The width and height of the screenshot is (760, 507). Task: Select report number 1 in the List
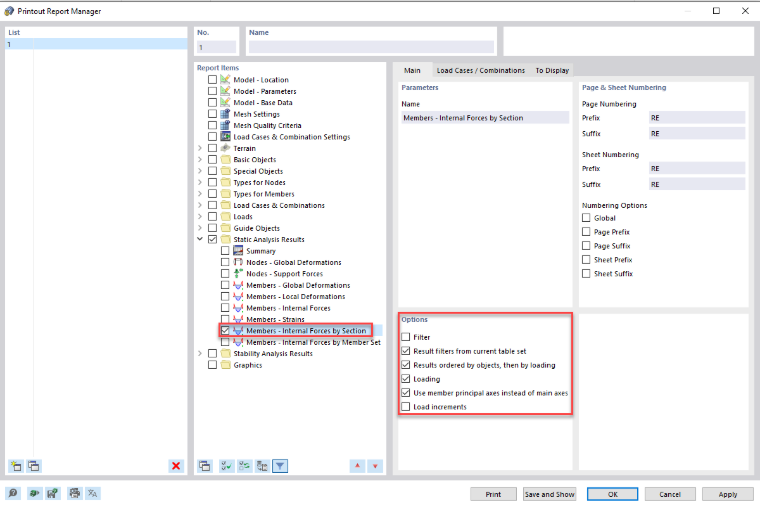pyautogui.click(x=96, y=44)
